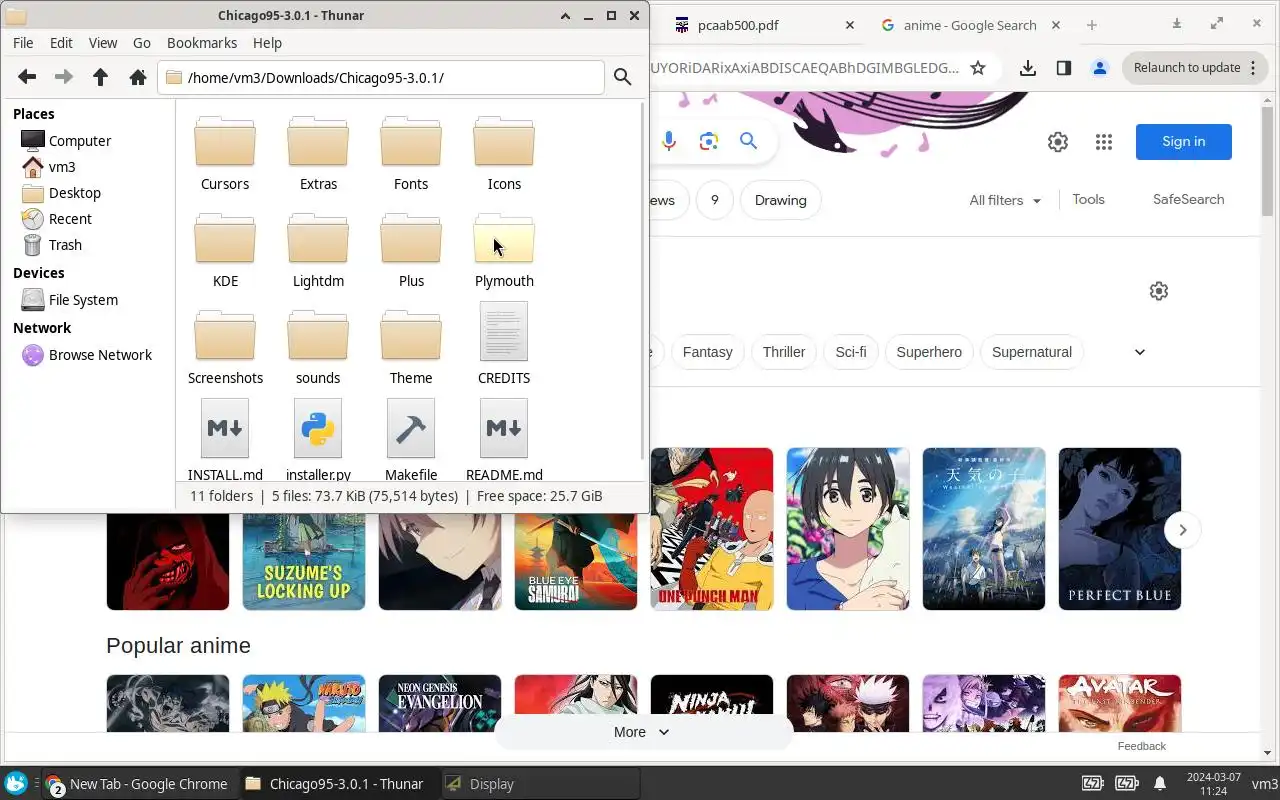This screenshot has width=1280, height=800.
Task: Open One Punch Man poster
Action: (712, 529)
